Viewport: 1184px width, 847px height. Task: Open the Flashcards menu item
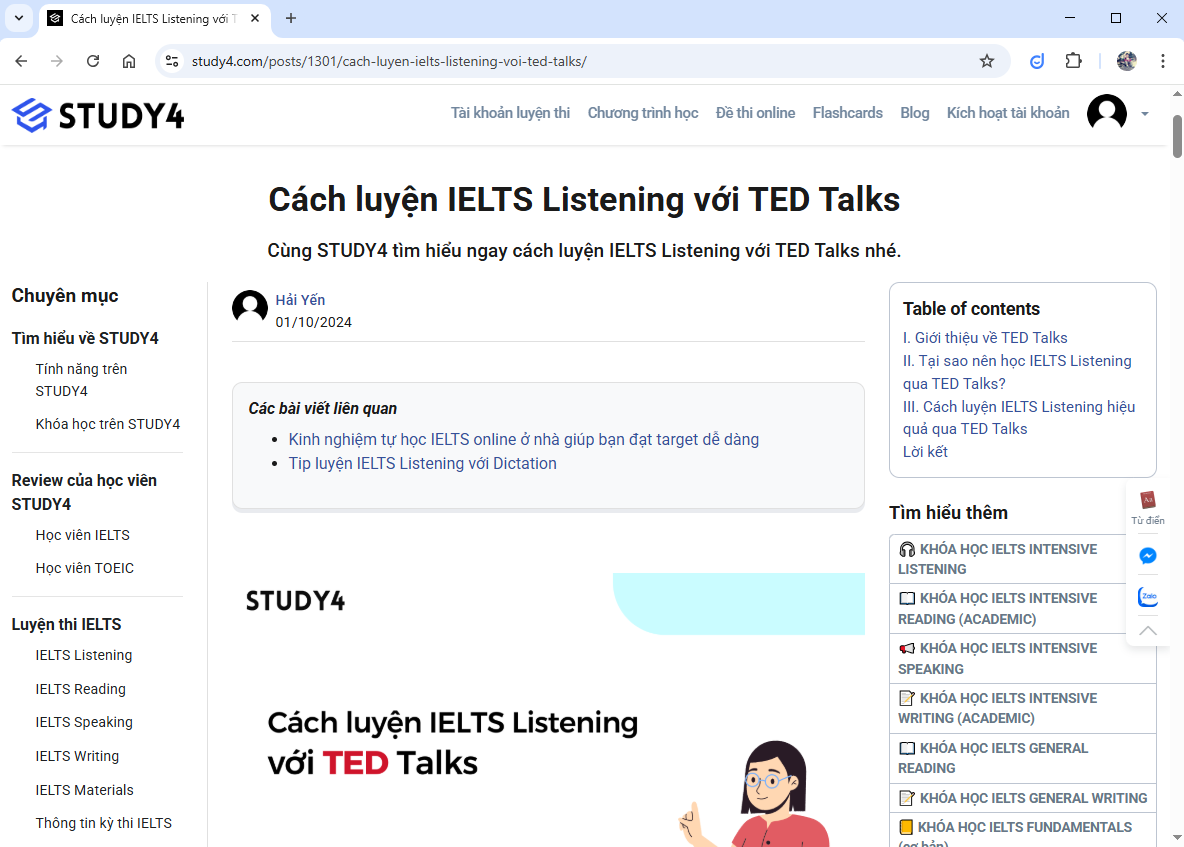[x=847, y=113]
